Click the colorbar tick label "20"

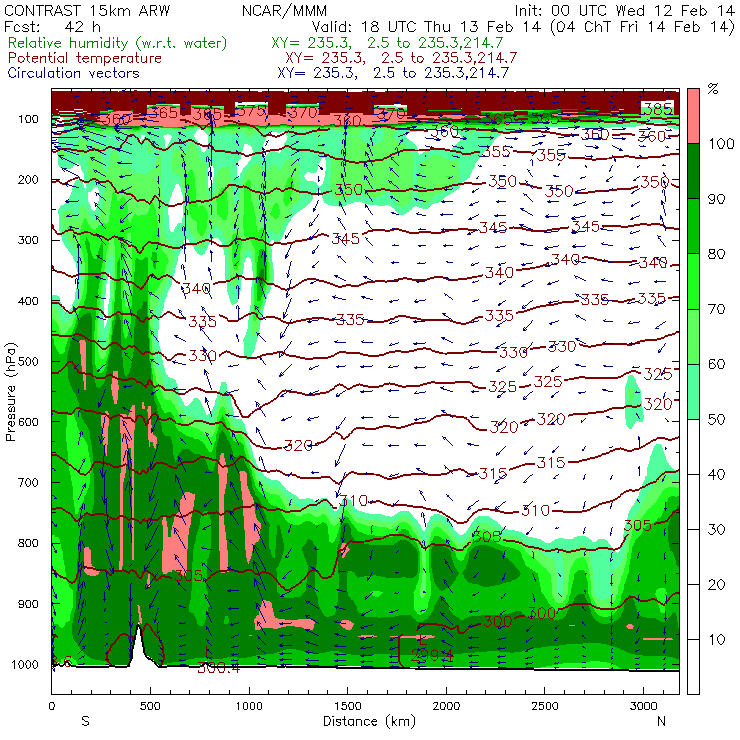[x=716, y=585]
